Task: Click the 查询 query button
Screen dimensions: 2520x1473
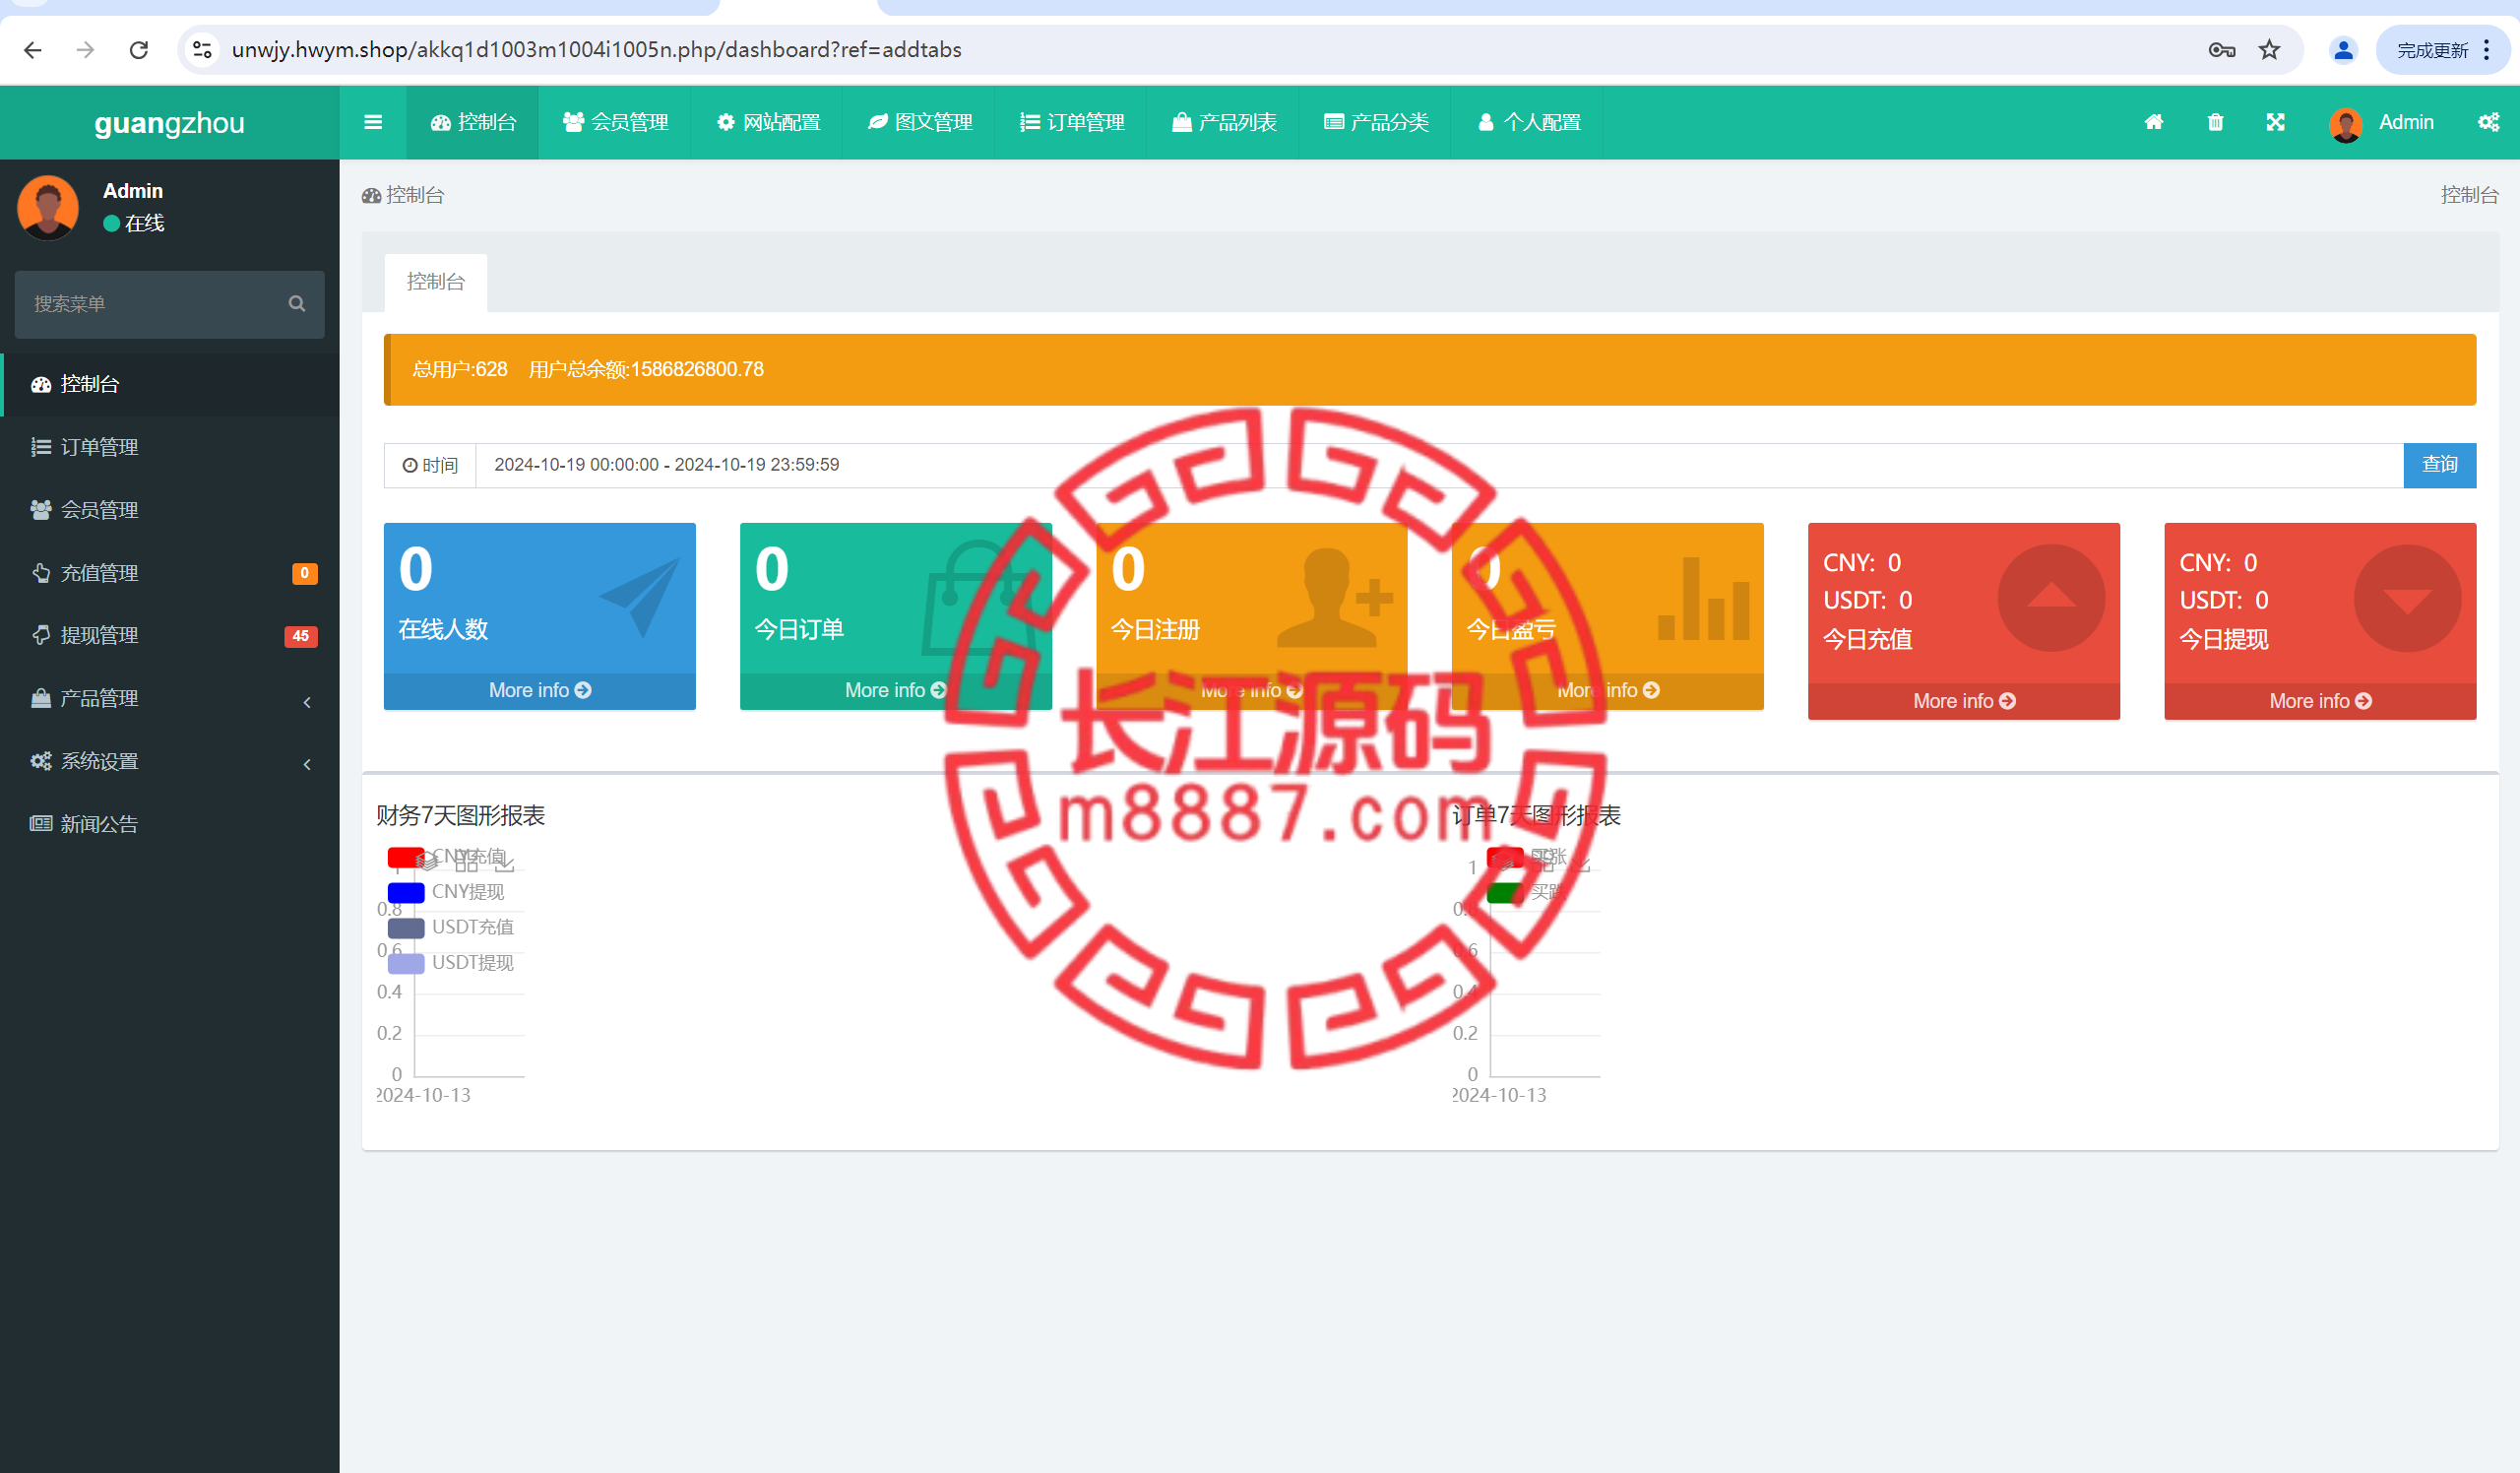Action: (x=2440, y=465)
